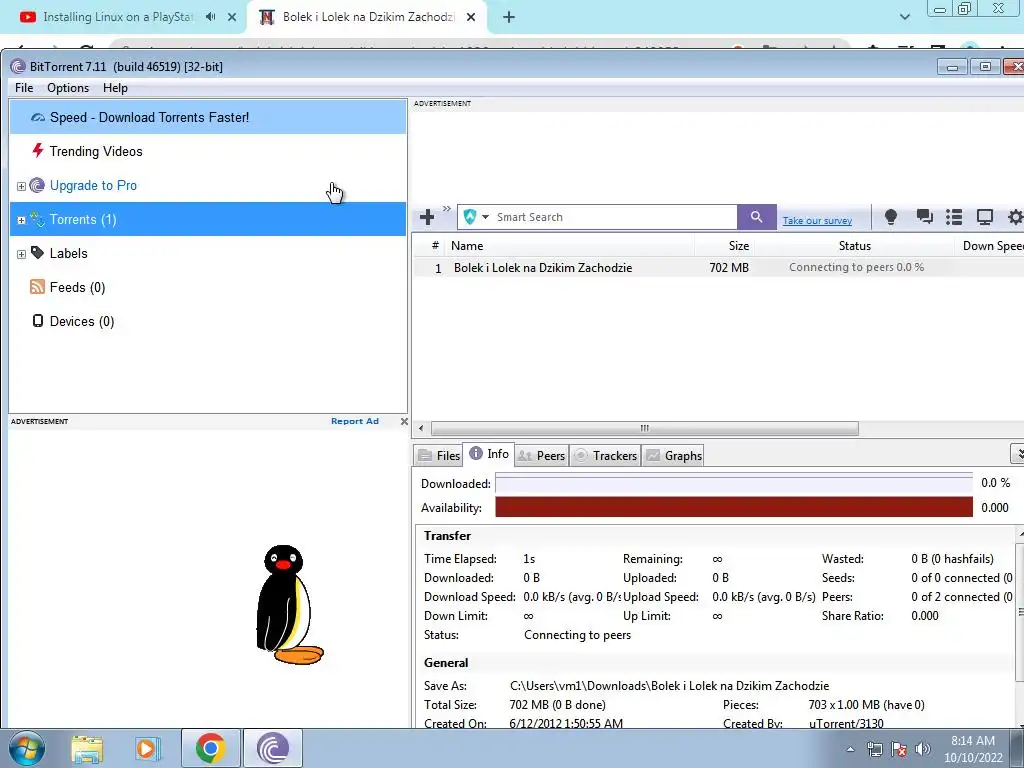Switch to the Info tab
1024x768 pixels.
(x=489, y=454)
